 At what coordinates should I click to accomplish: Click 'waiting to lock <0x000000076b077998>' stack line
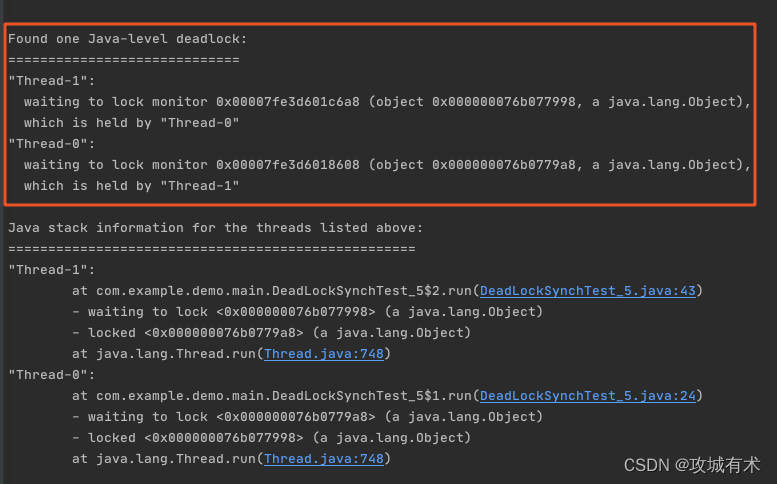point(307,312)
